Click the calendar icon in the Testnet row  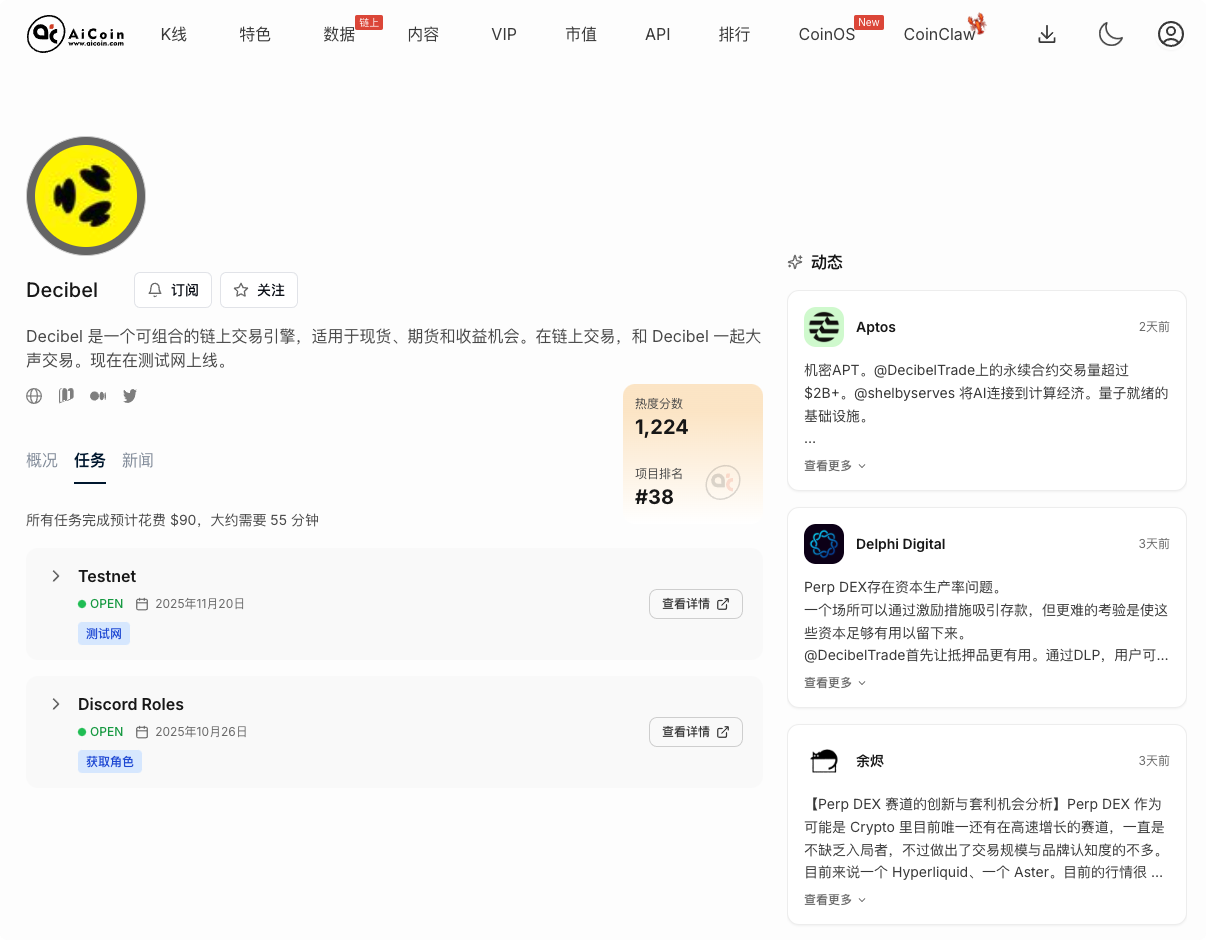point(142,604)
